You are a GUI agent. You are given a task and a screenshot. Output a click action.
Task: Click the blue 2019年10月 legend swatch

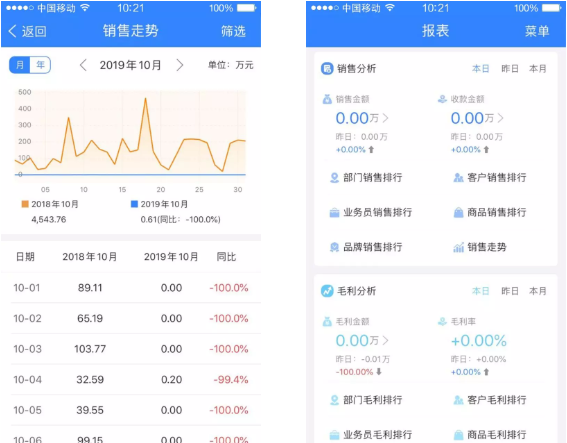[134, 204]
